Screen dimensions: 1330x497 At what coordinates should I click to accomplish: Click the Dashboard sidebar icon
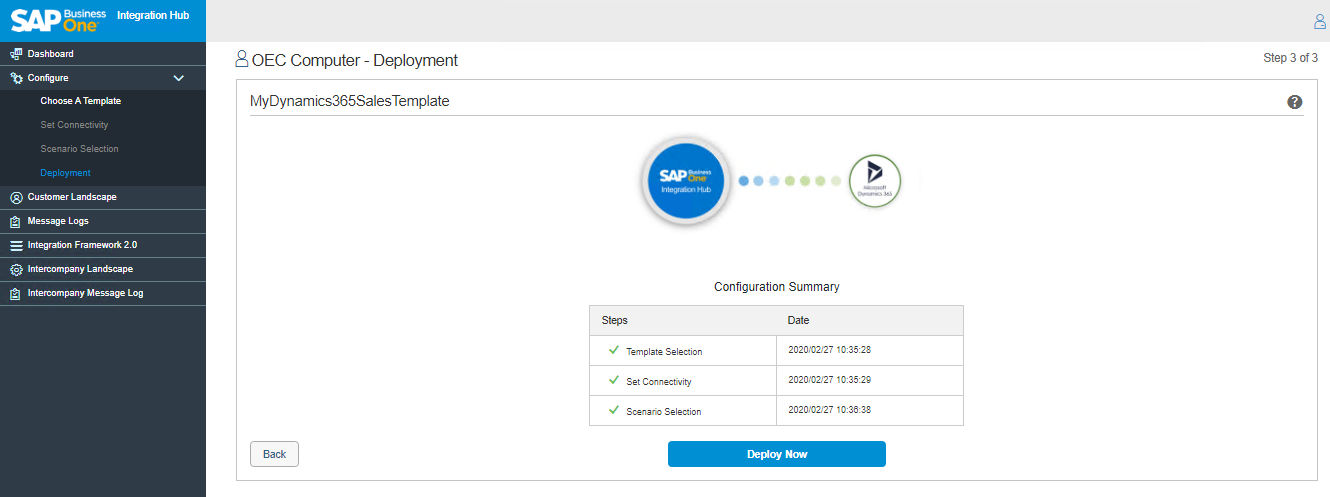tap(16, 54)
